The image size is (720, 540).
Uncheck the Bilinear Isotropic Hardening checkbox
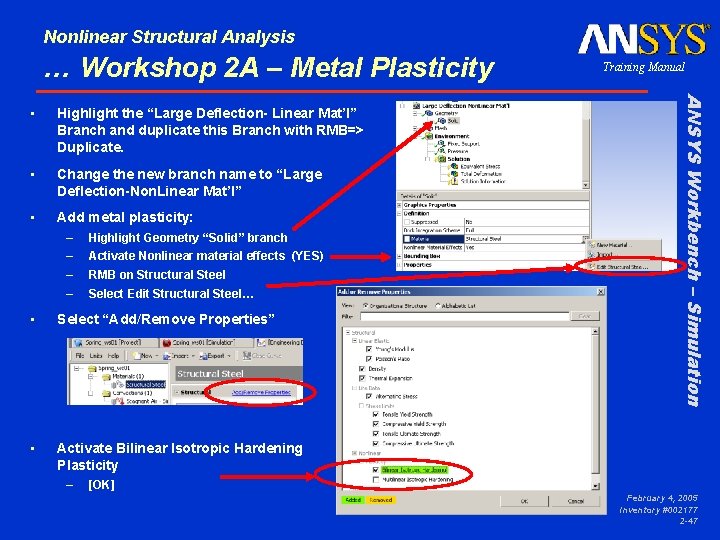(x=376, y=470)
